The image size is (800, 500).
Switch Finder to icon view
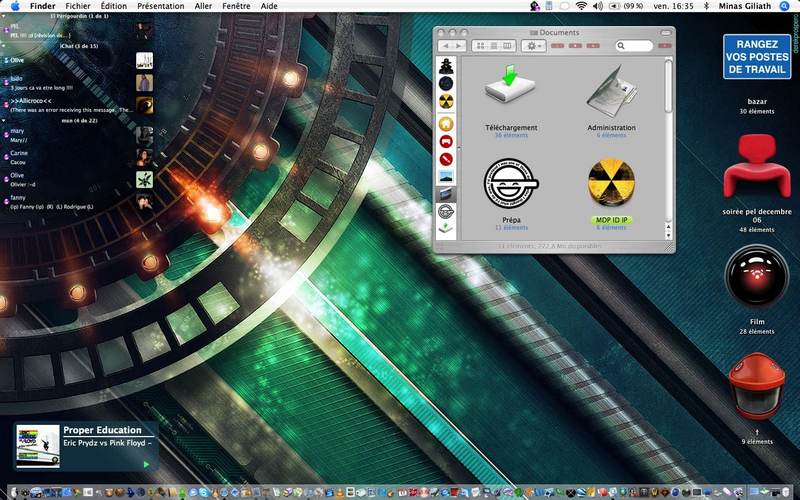click(480, 46)
